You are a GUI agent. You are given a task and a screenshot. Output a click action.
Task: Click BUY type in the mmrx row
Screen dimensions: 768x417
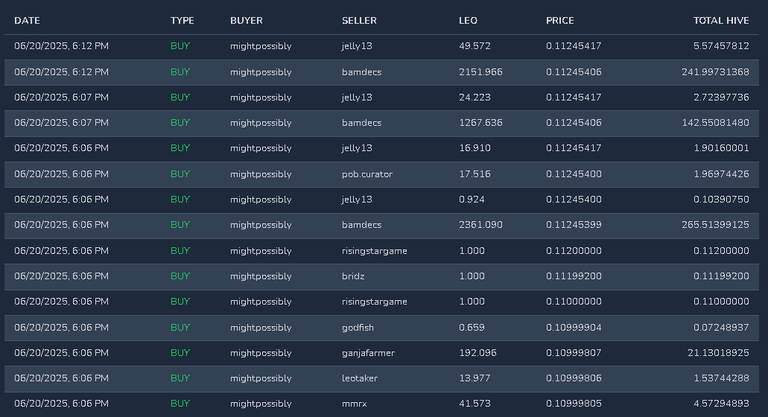click(180, 404)
